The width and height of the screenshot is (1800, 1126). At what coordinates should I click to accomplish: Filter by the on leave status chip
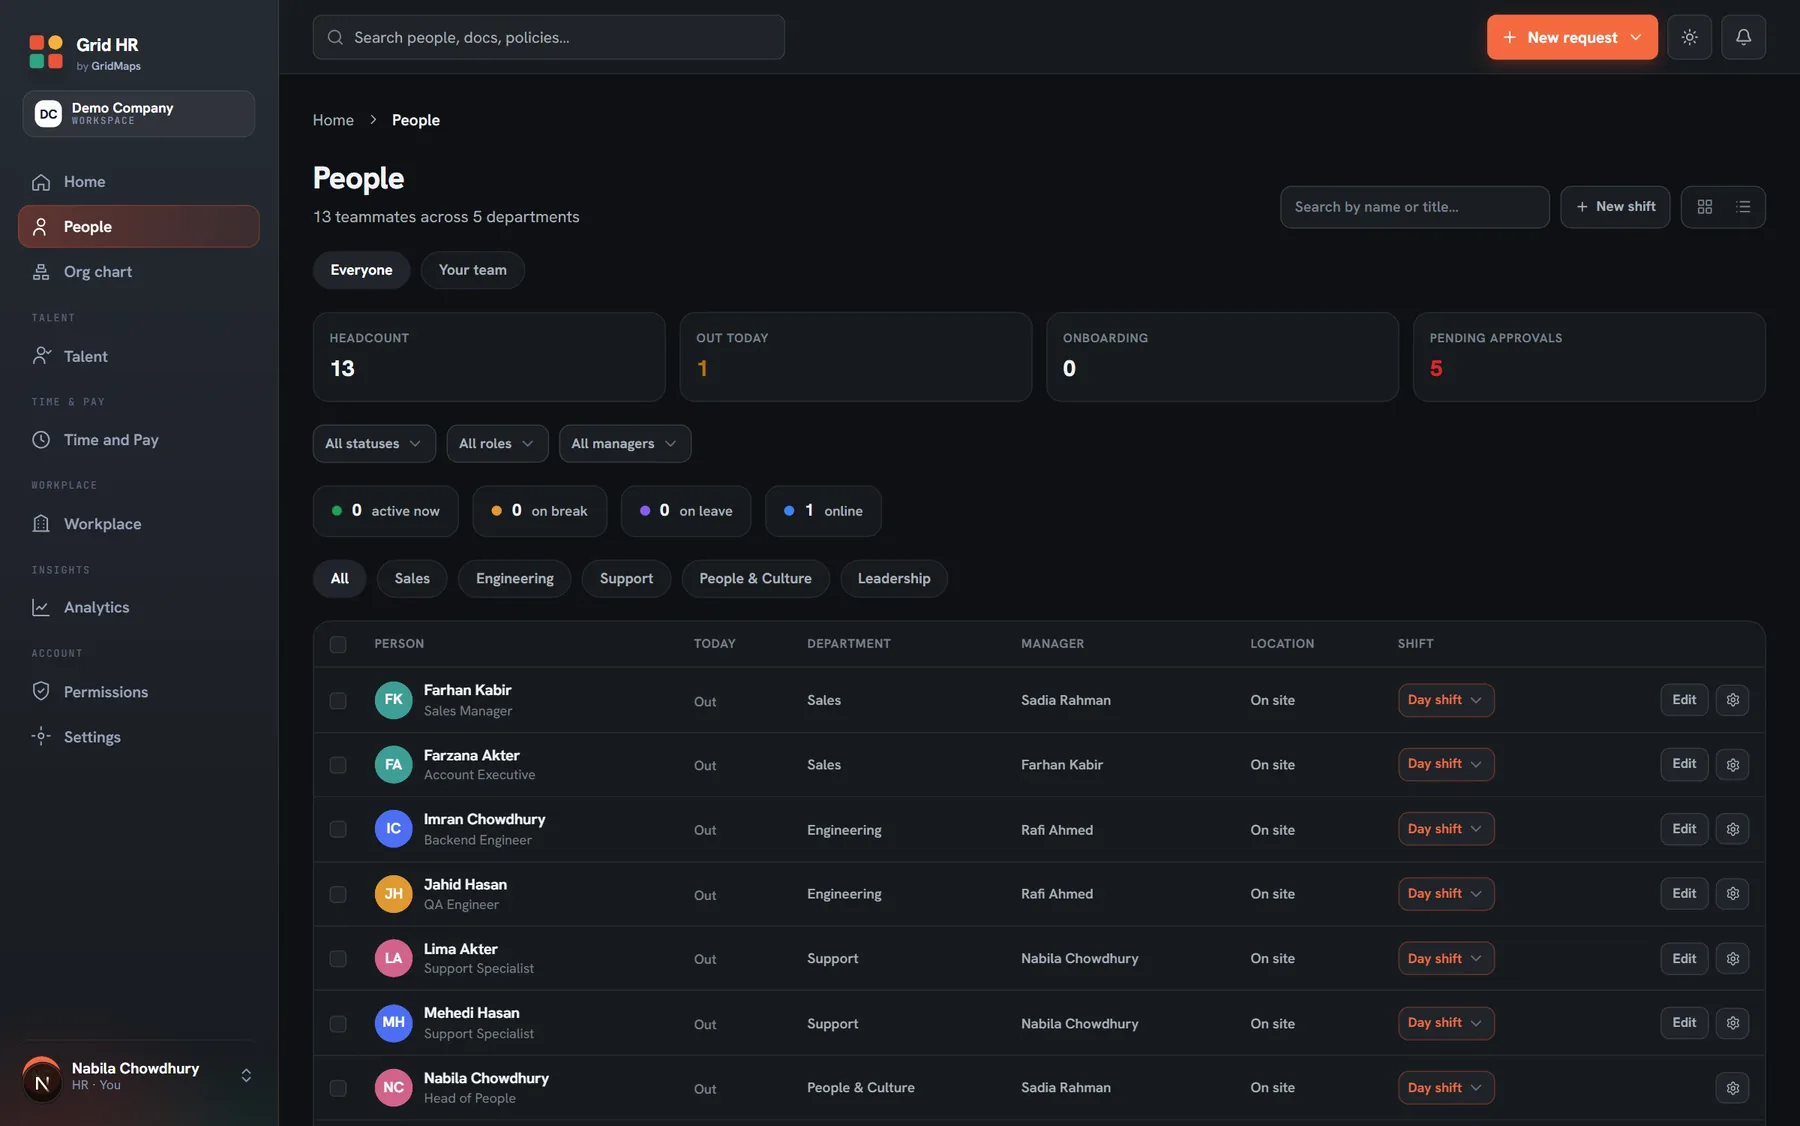coord(686,511)
